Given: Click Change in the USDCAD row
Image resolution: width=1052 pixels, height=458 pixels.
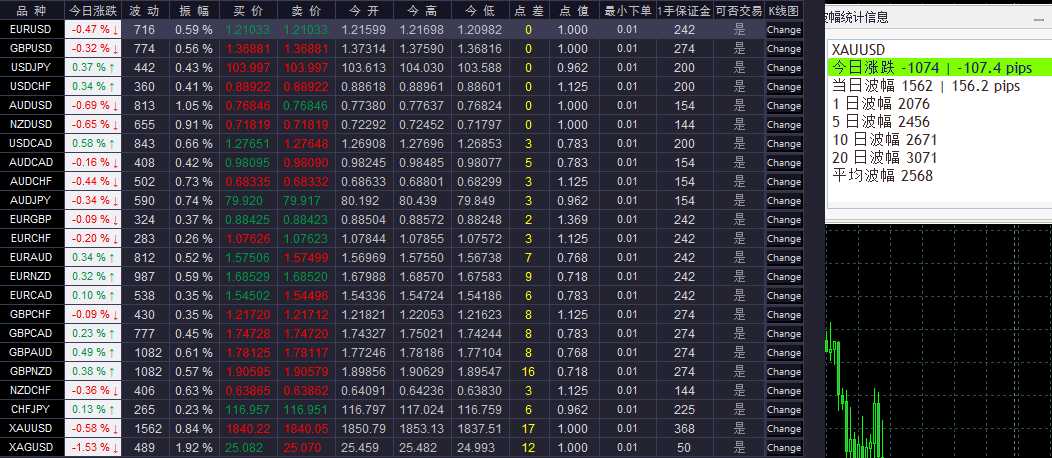Looking at the screenshot, I should 784,144.
